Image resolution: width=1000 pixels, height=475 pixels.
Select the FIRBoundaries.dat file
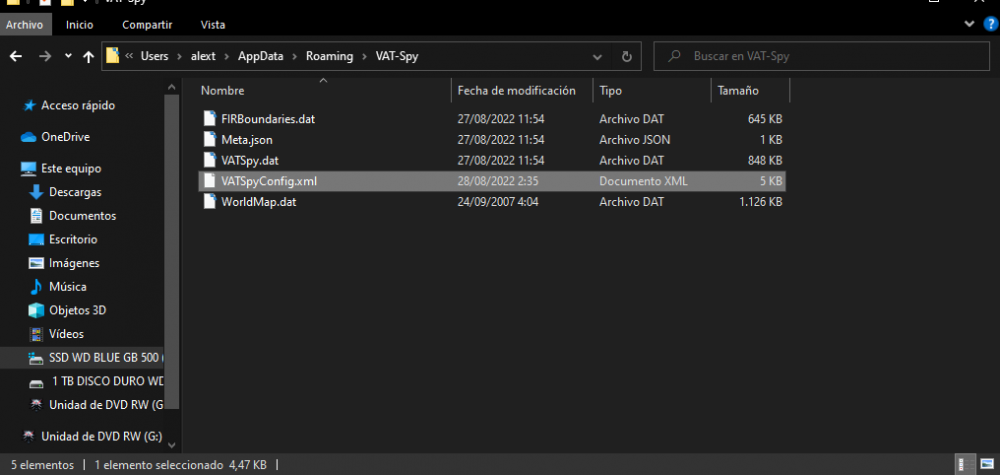[268, 118]
